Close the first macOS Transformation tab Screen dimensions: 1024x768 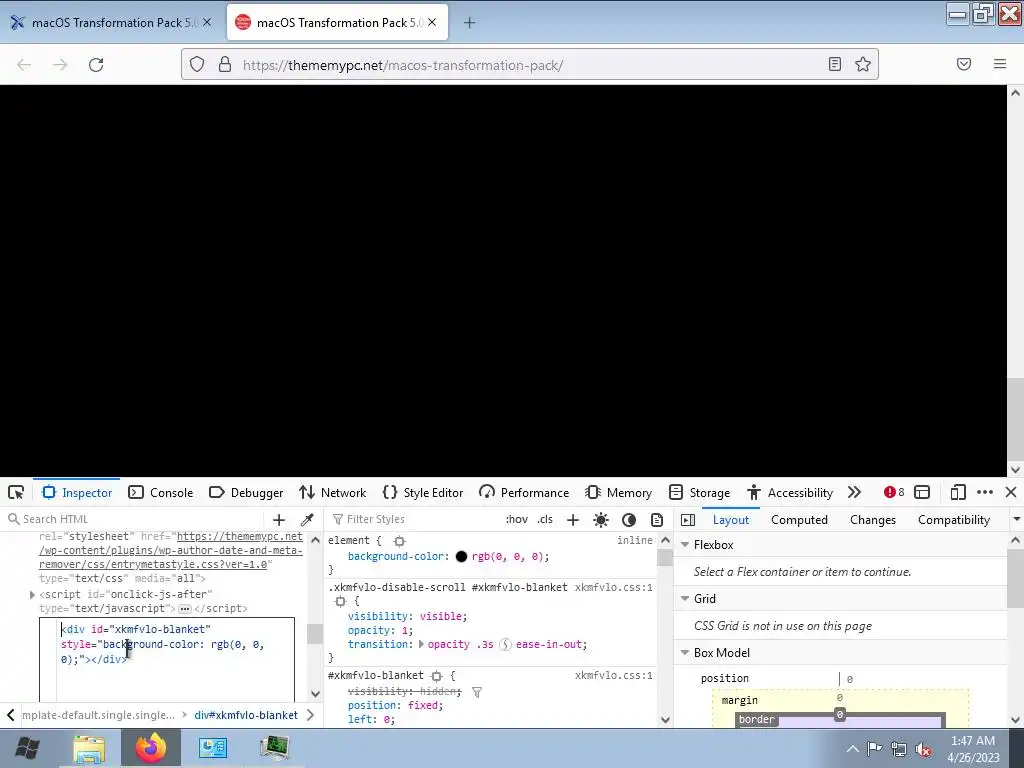(207, 22)
